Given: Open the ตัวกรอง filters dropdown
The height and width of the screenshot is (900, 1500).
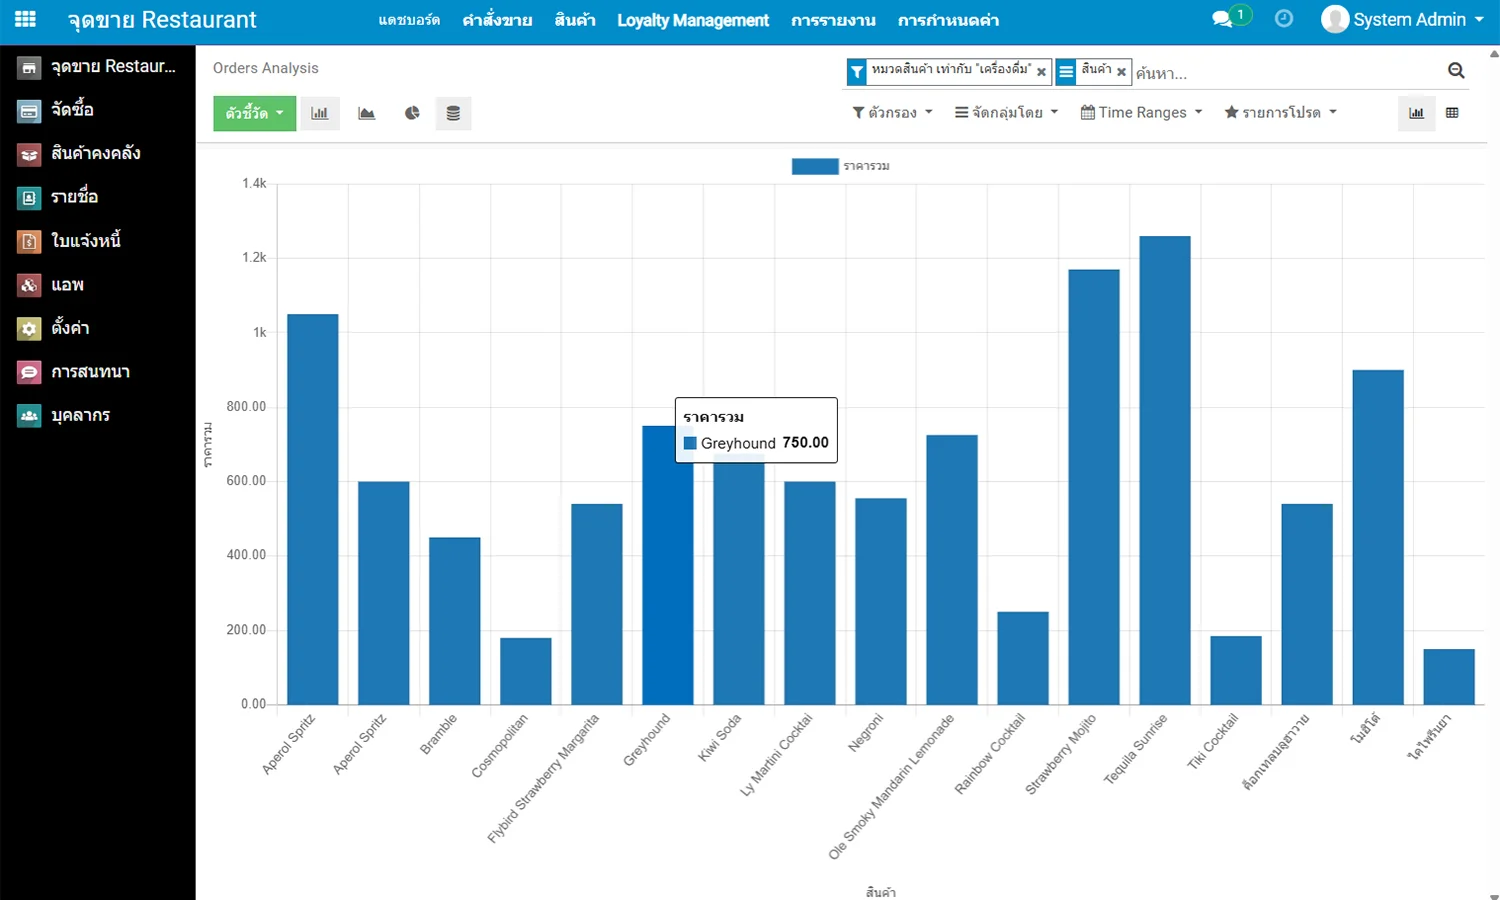Looking at the screenshot, I should 892,113.
